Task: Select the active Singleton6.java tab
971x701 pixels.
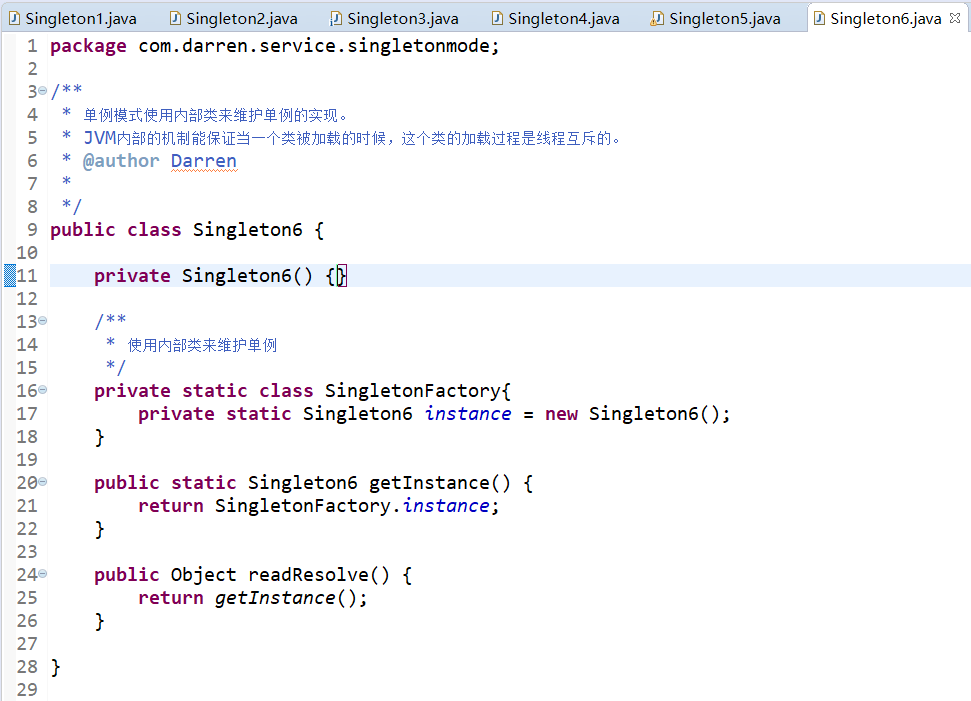Action: click(x=886, y=19)
